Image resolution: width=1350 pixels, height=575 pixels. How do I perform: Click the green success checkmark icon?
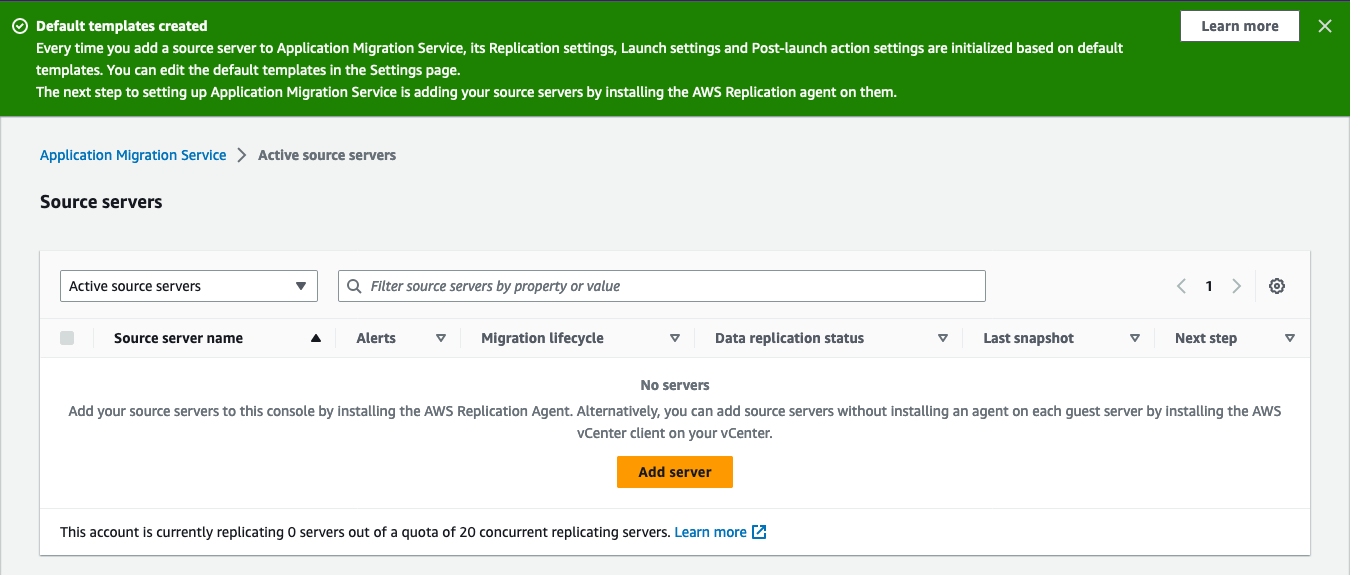(x=19, y=27)
